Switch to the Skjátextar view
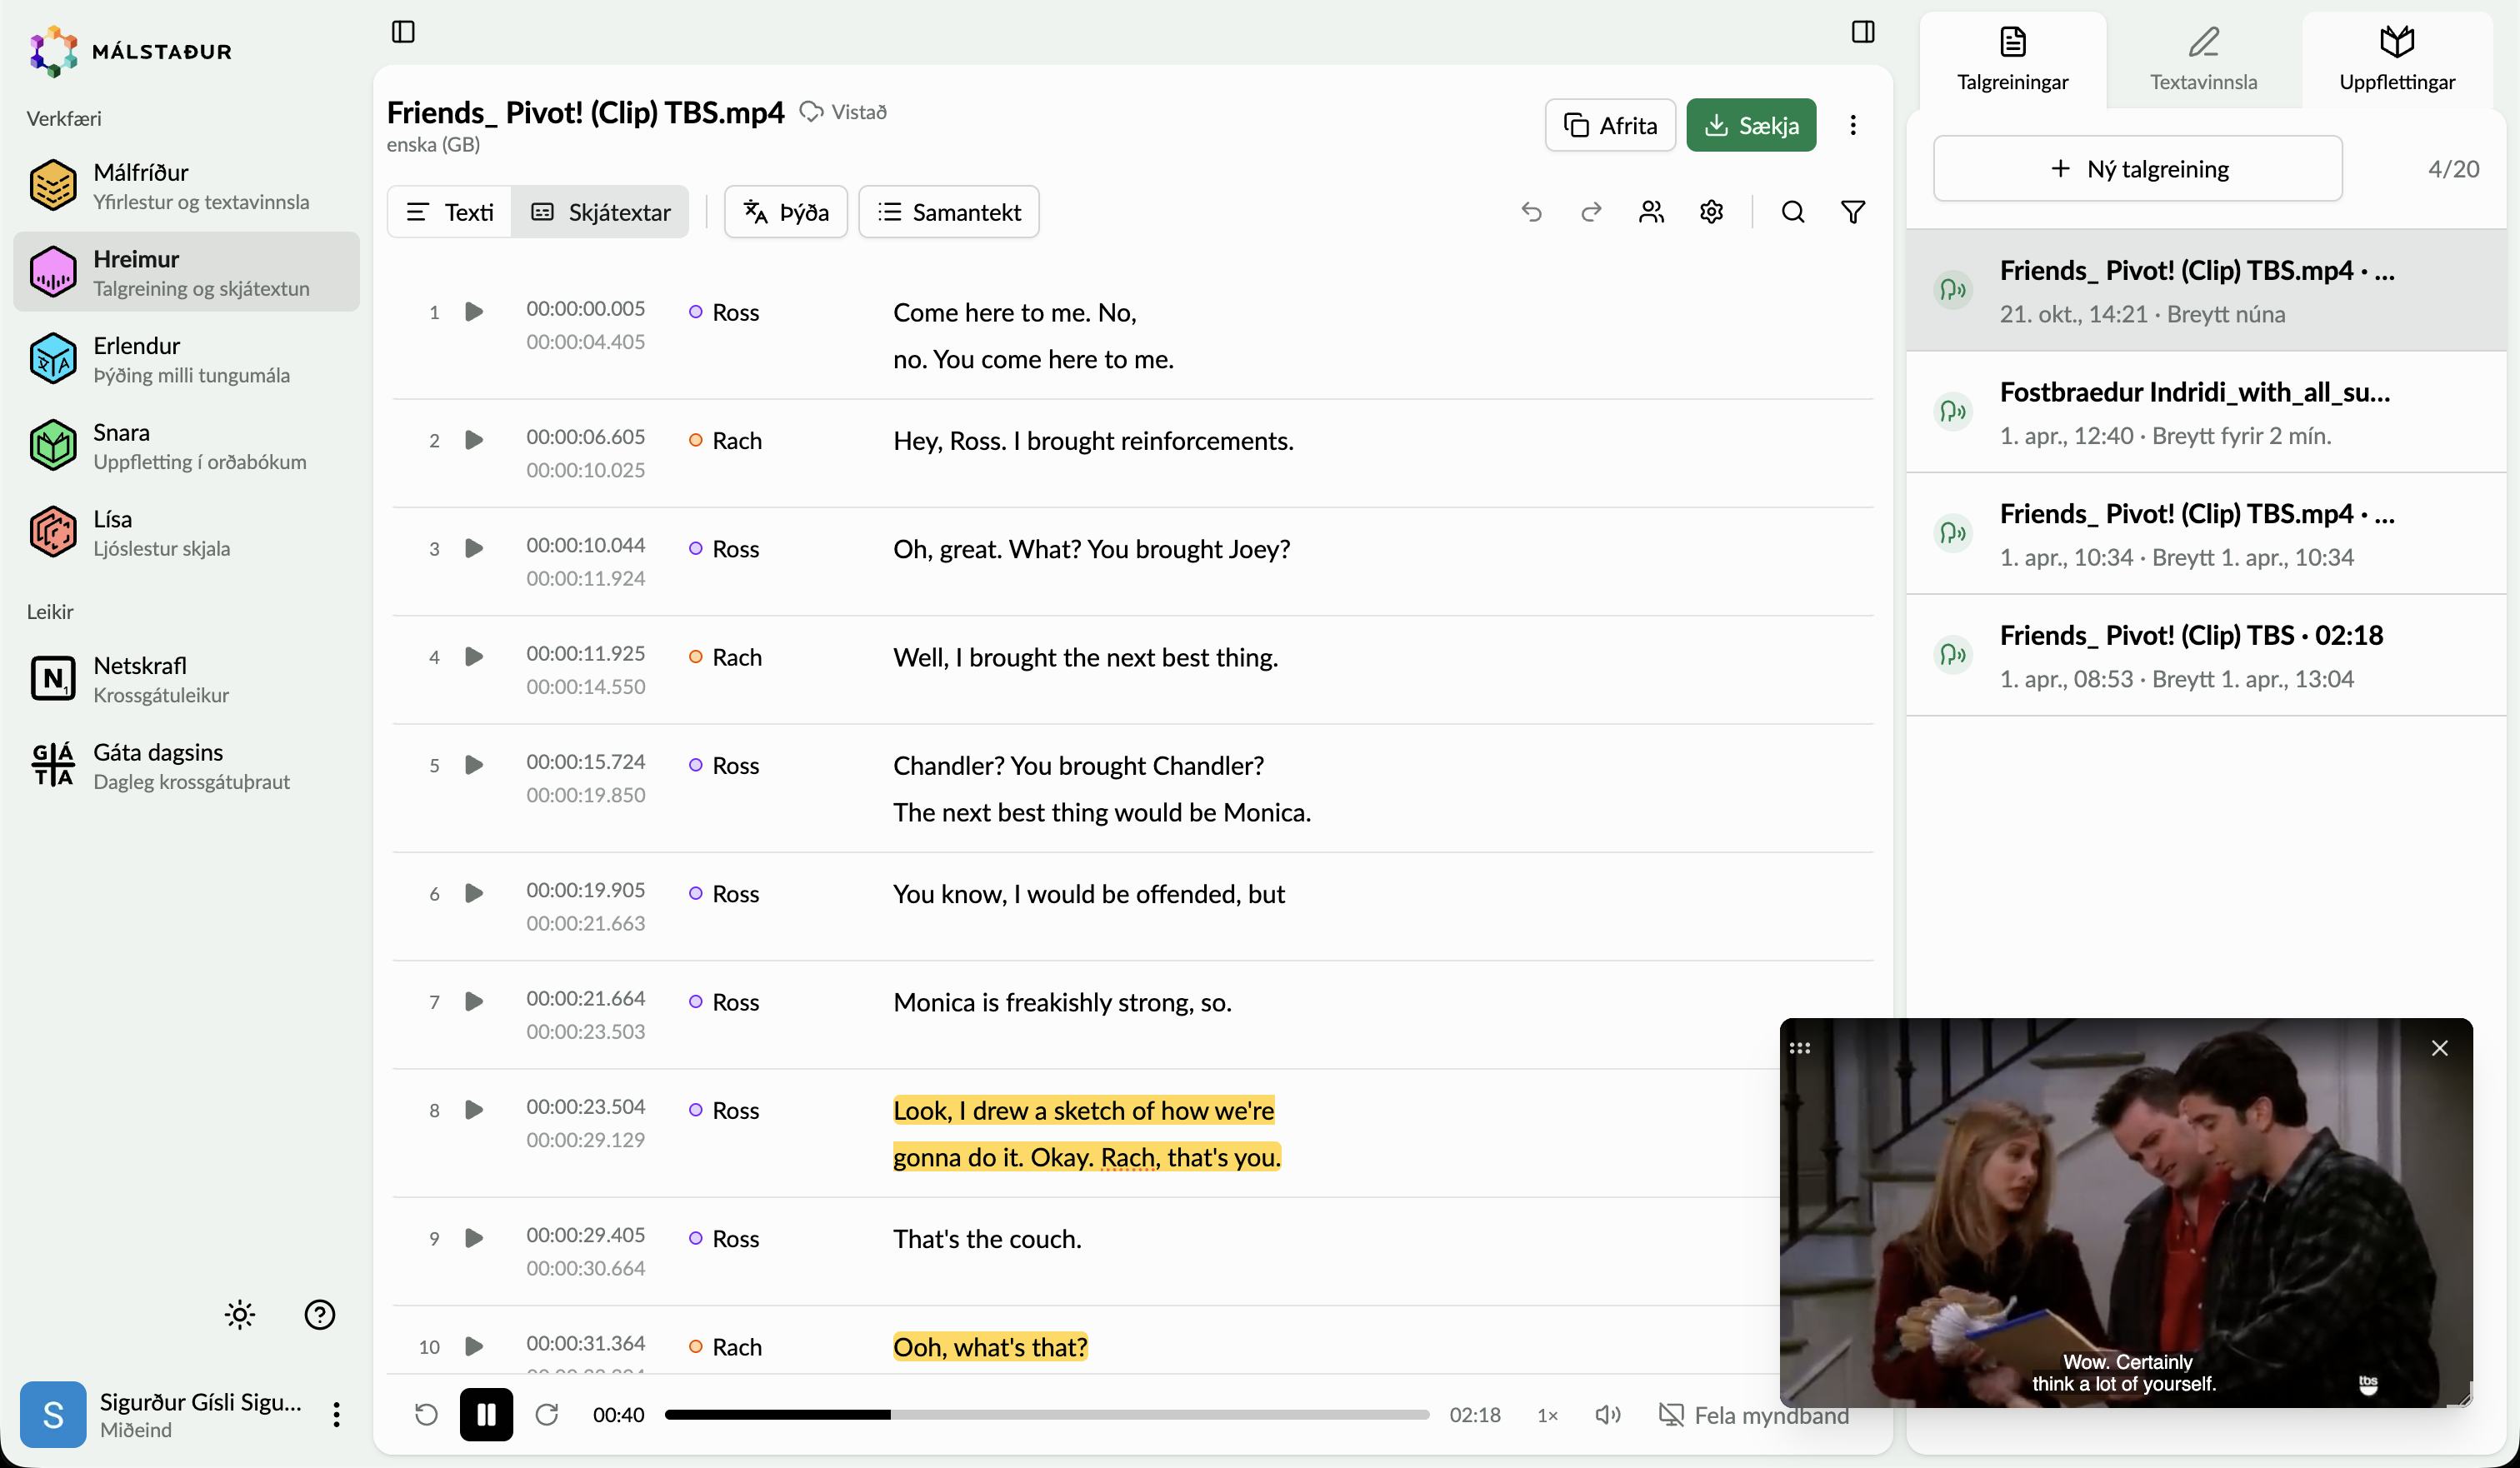Screen dimensions: 2520x1468 click(x=600, y=212)
